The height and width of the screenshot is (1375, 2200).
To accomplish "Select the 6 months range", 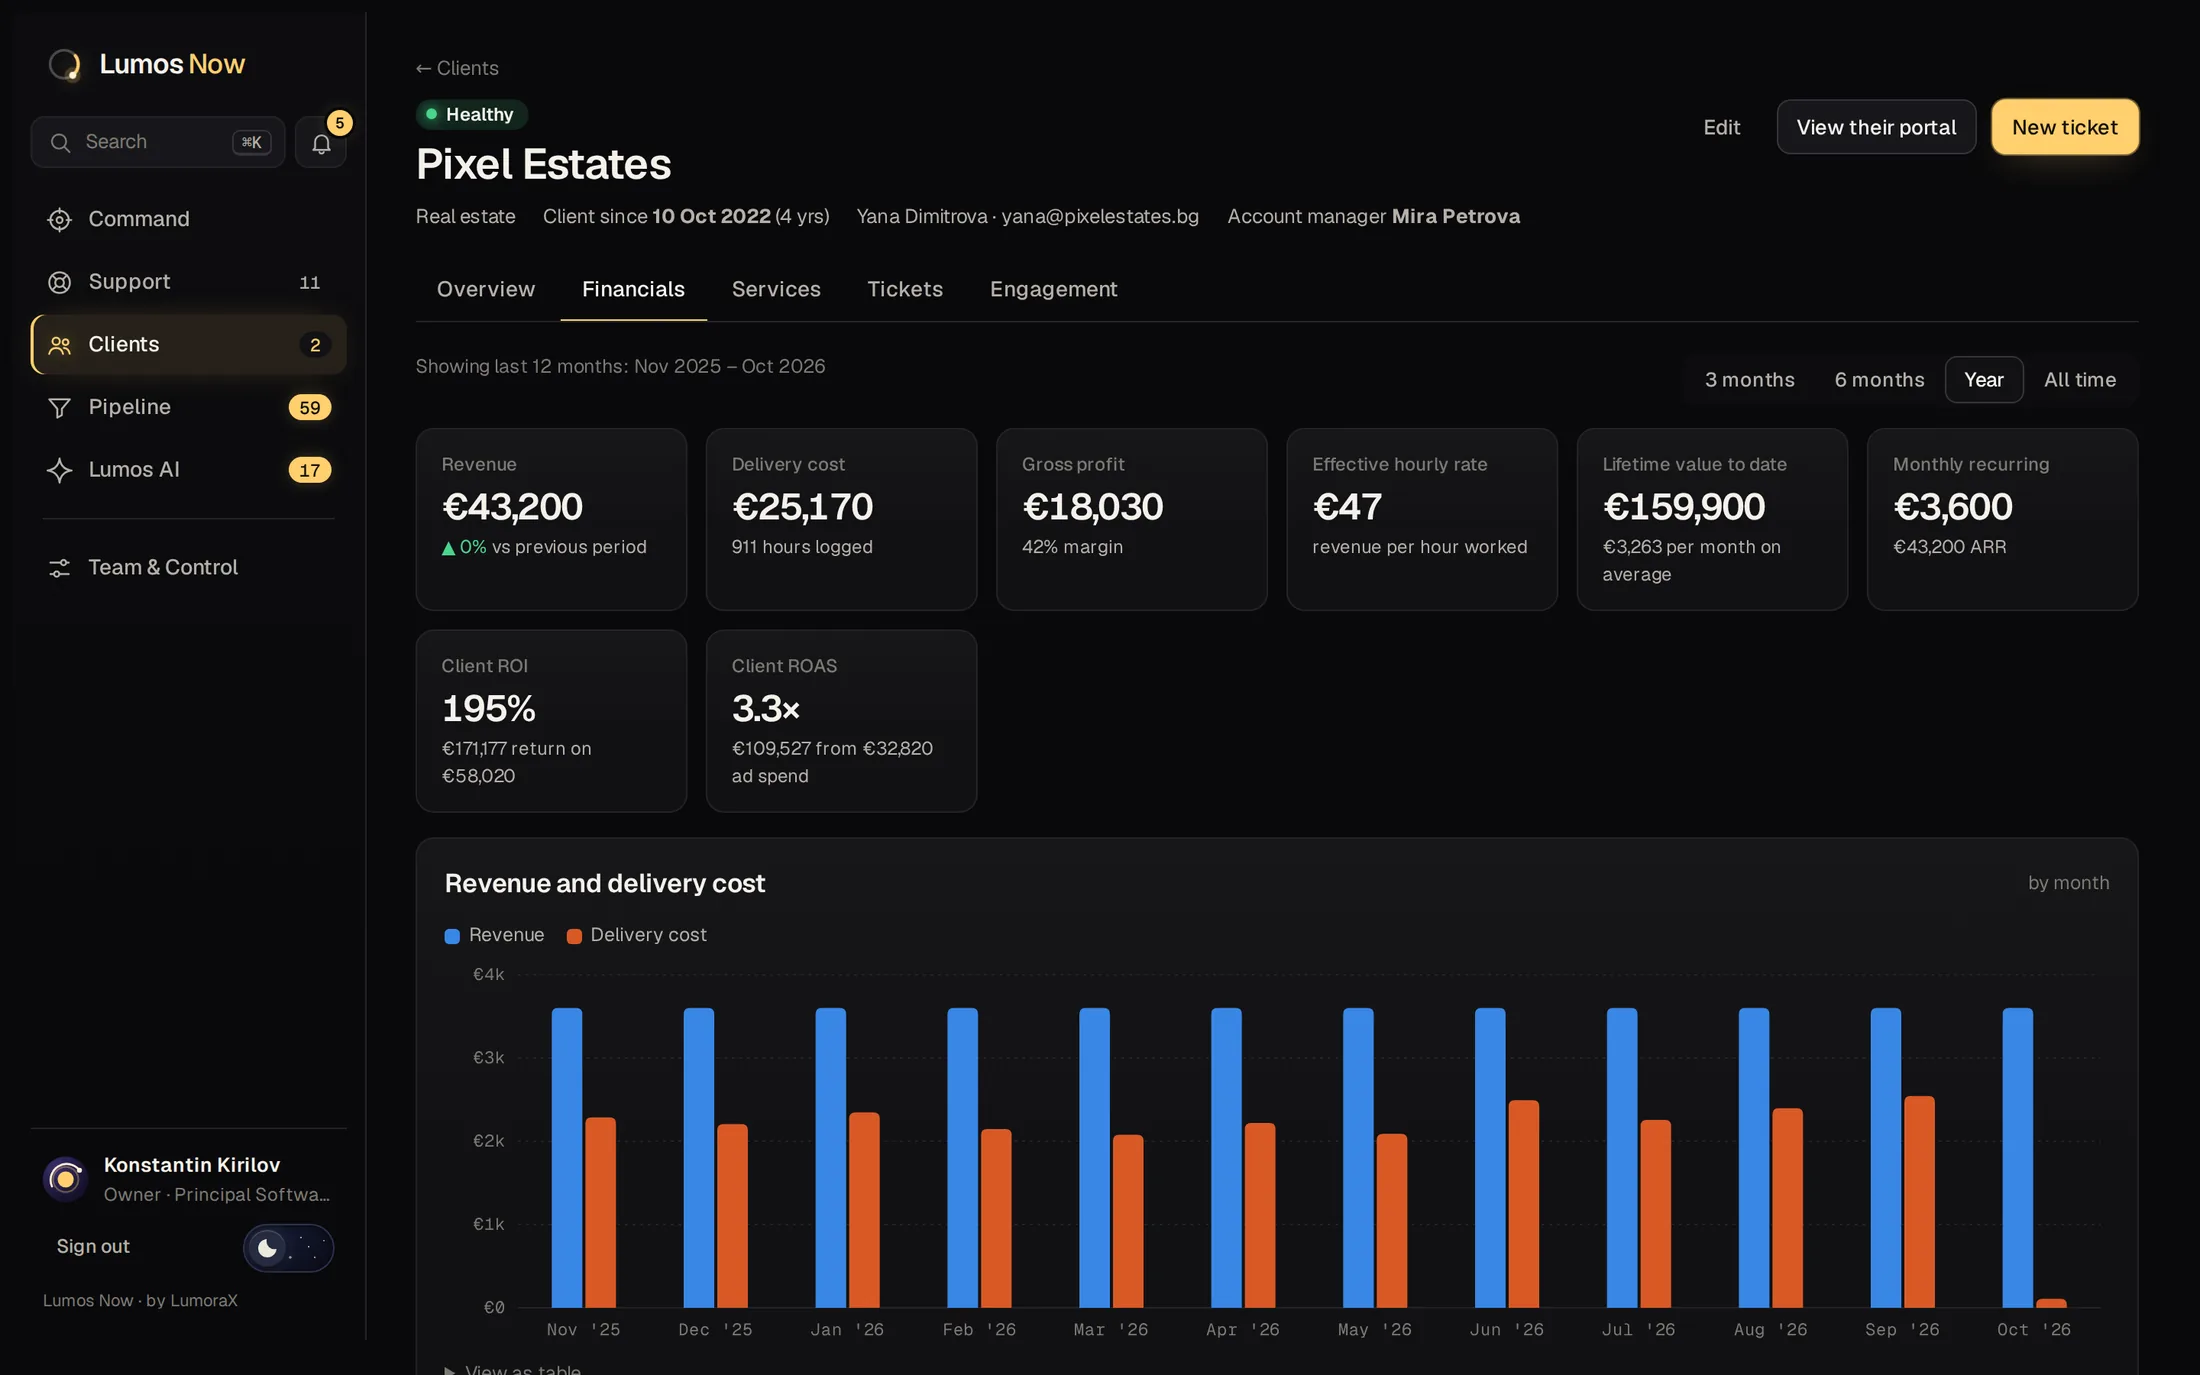I will point(1879,380).
